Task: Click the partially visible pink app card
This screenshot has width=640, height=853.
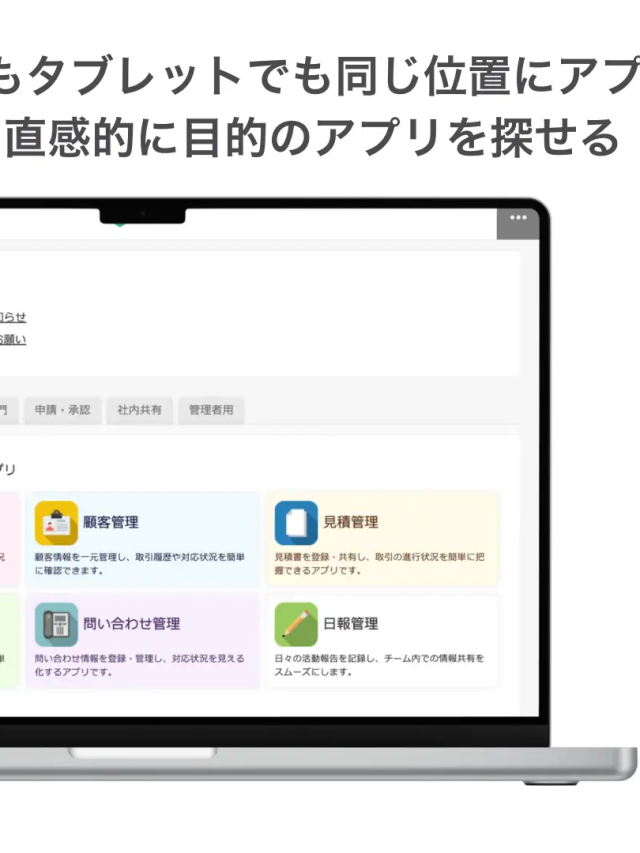Action: click(x=8, y=540)
